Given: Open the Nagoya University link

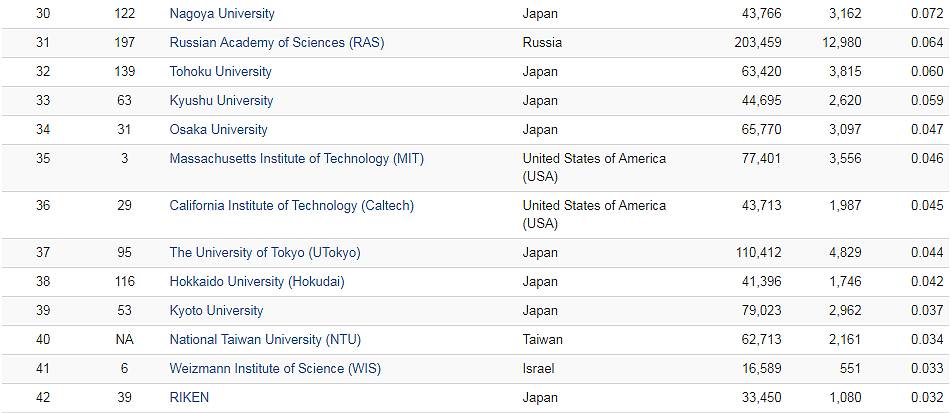Looking at the screenshot, I should pos(222,14).
